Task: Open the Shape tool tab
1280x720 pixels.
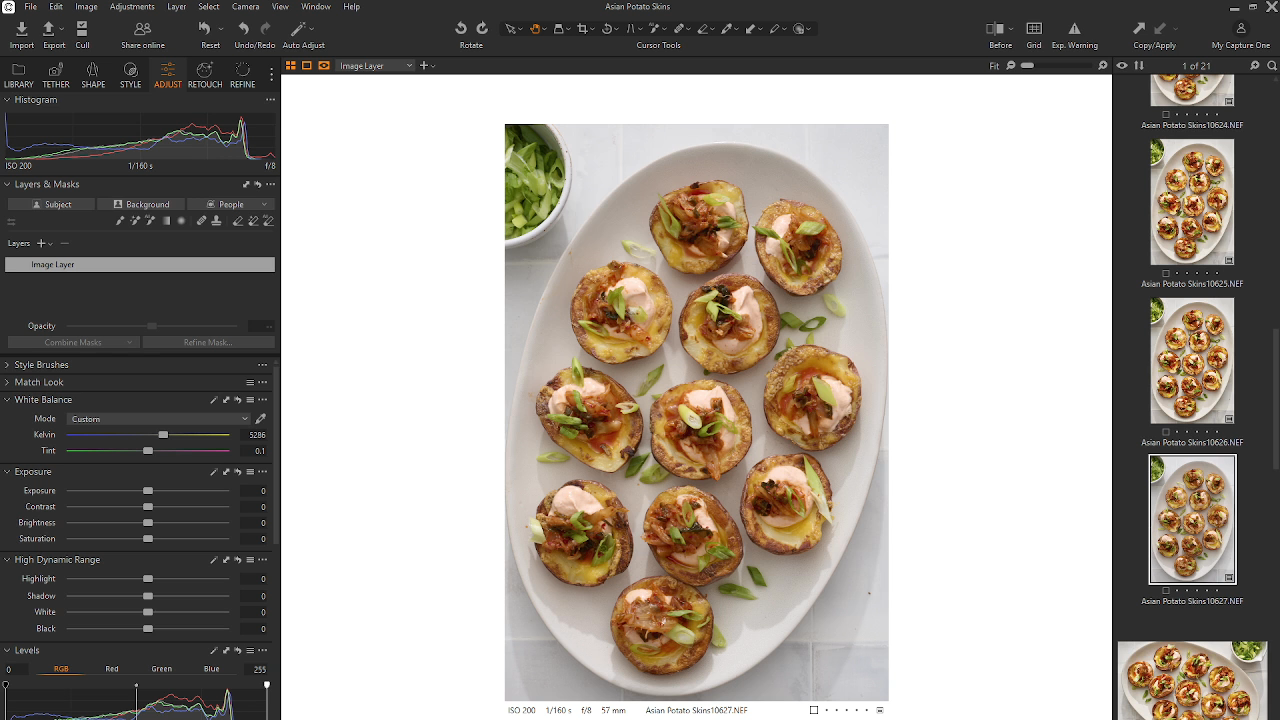Action: tap(93, 75)
